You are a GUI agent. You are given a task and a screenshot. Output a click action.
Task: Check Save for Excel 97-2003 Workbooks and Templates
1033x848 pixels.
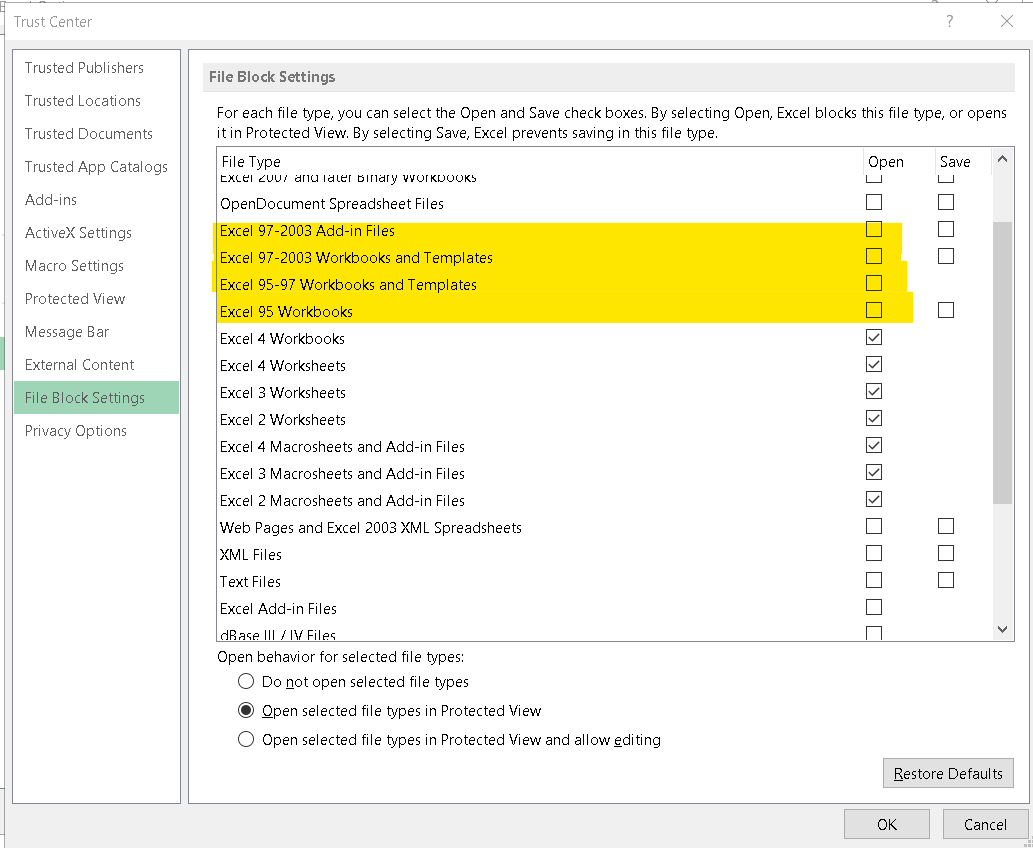click(945, 256)
